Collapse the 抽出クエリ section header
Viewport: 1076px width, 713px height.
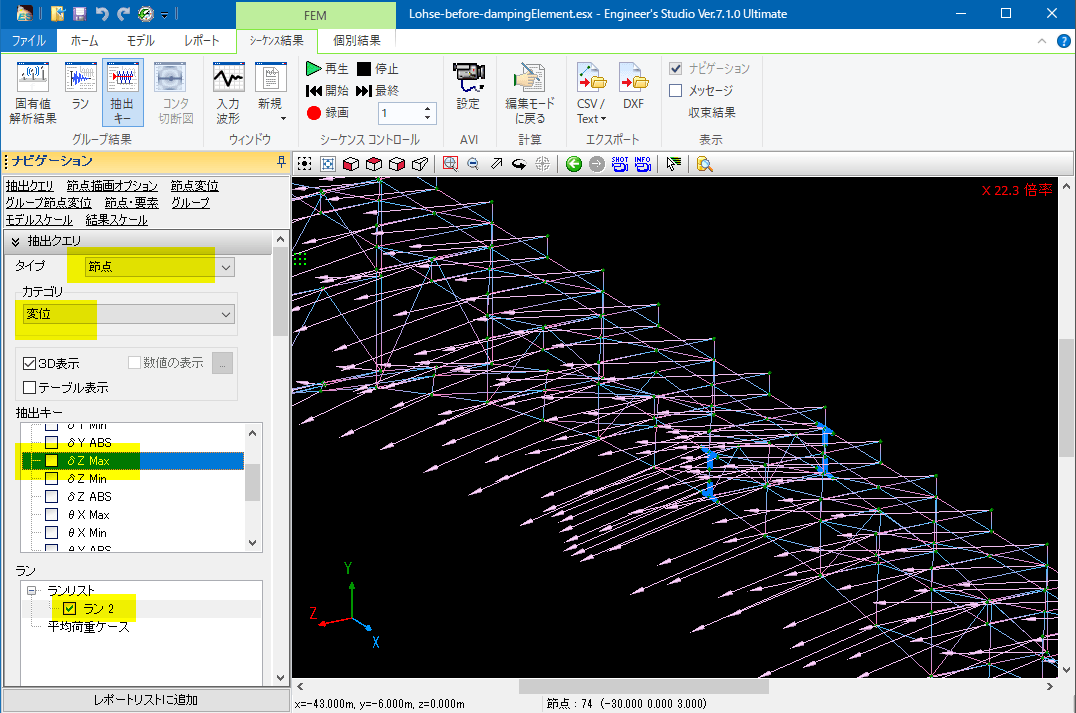coord(16,241)
